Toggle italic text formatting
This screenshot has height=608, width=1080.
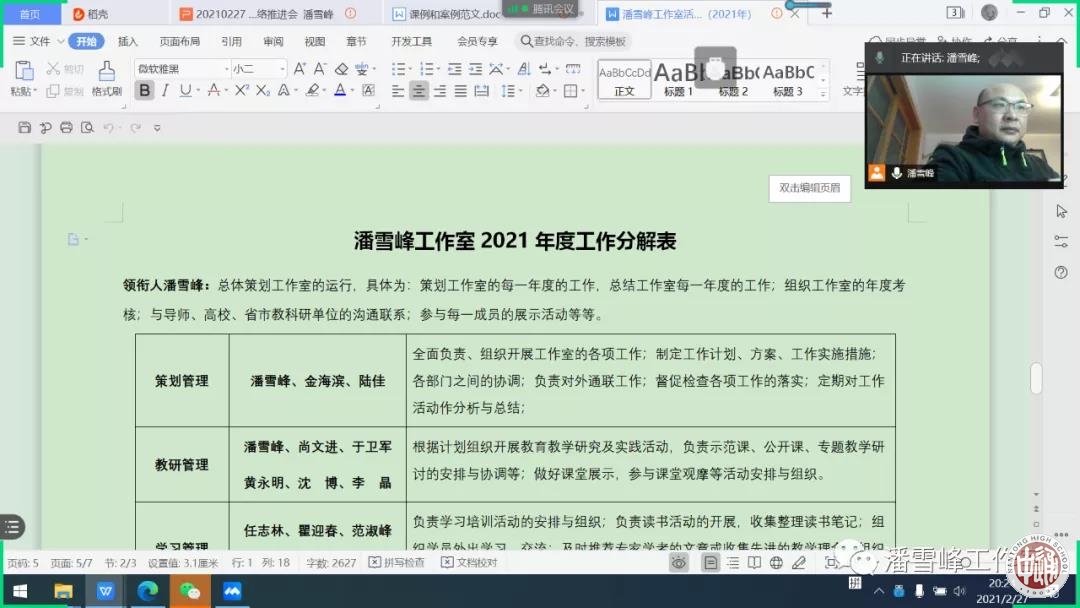point(166,91)
